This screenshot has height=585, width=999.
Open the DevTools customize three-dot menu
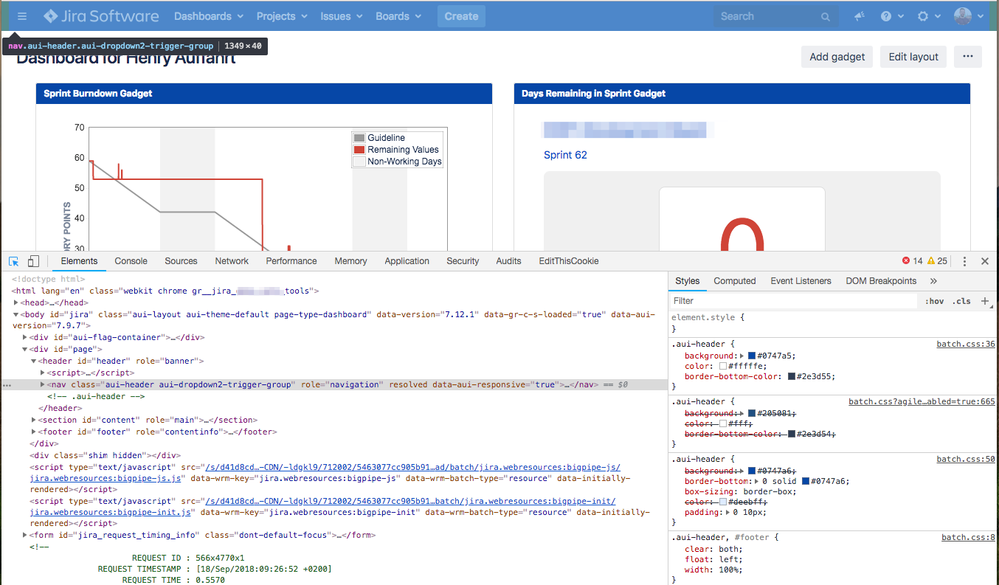963,260
